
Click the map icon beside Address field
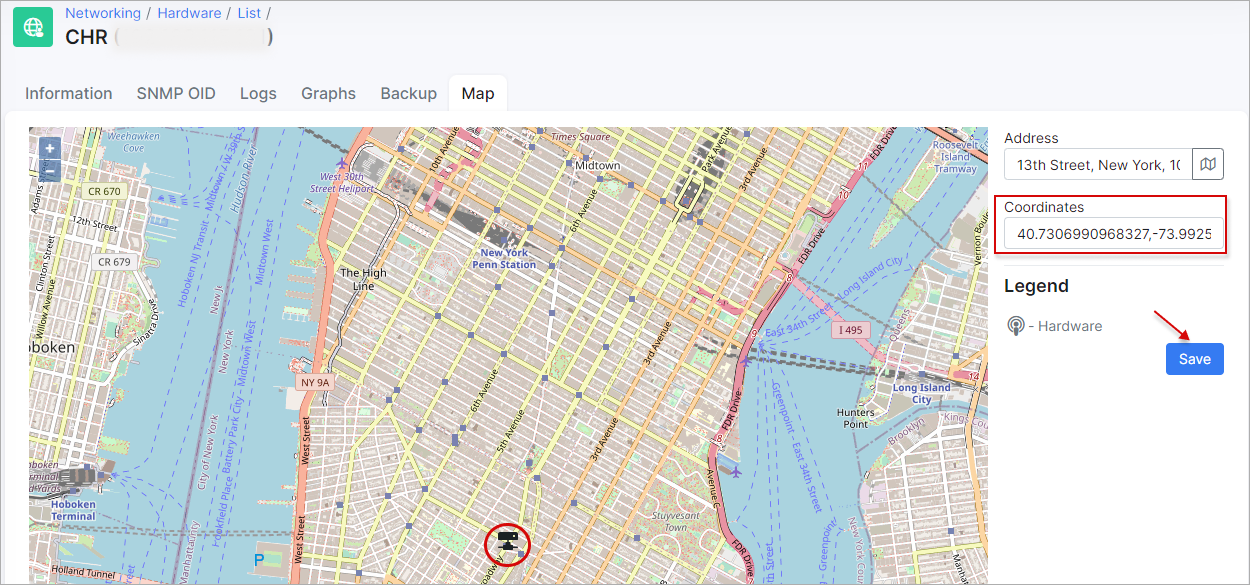(1208, 164)
